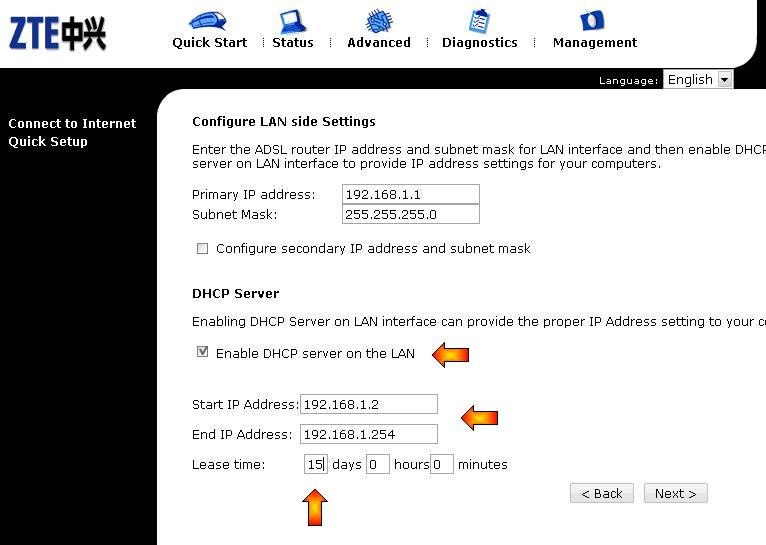Click the Diagnostics clipboard icon
Screen dimensions: 766x545
(479, 21)
